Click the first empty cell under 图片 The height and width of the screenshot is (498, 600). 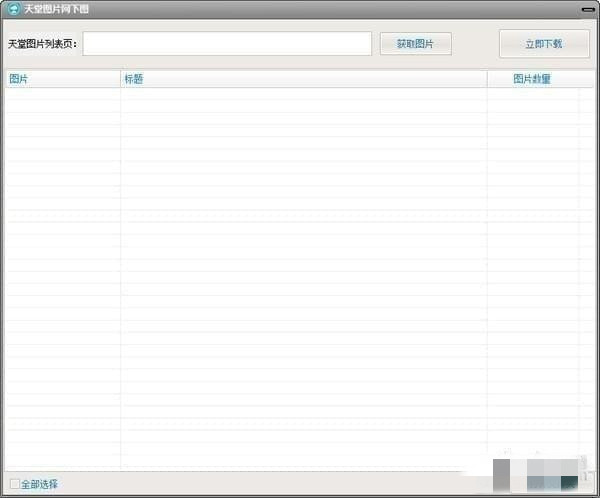62,94
